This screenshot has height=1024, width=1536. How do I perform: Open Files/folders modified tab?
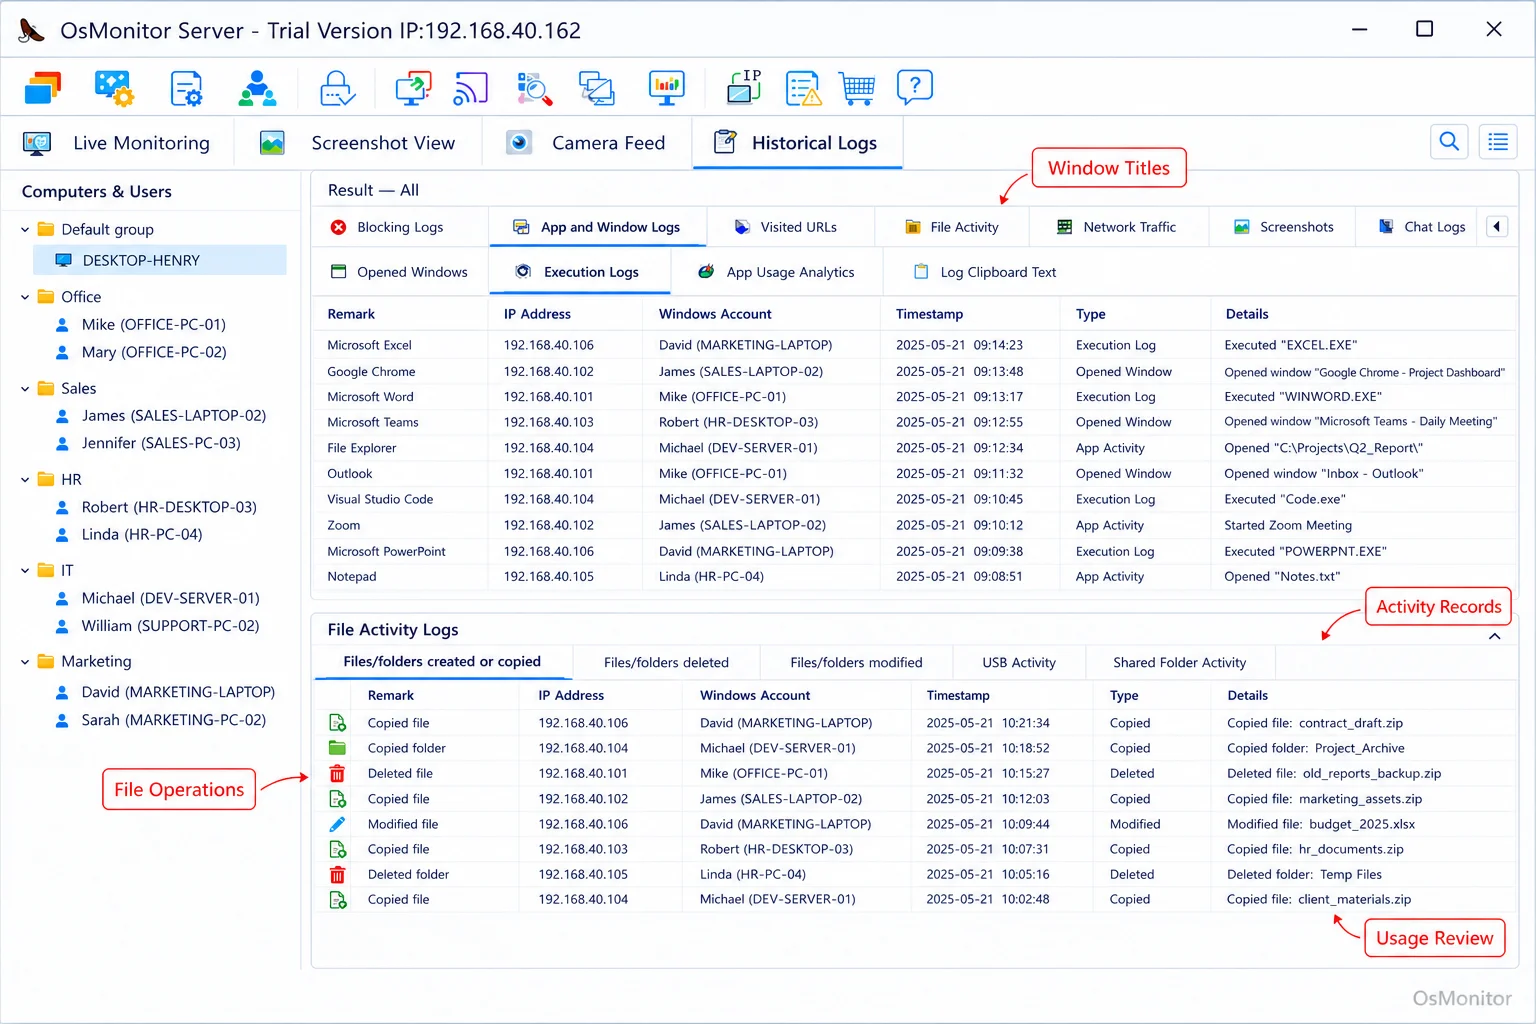856,662
